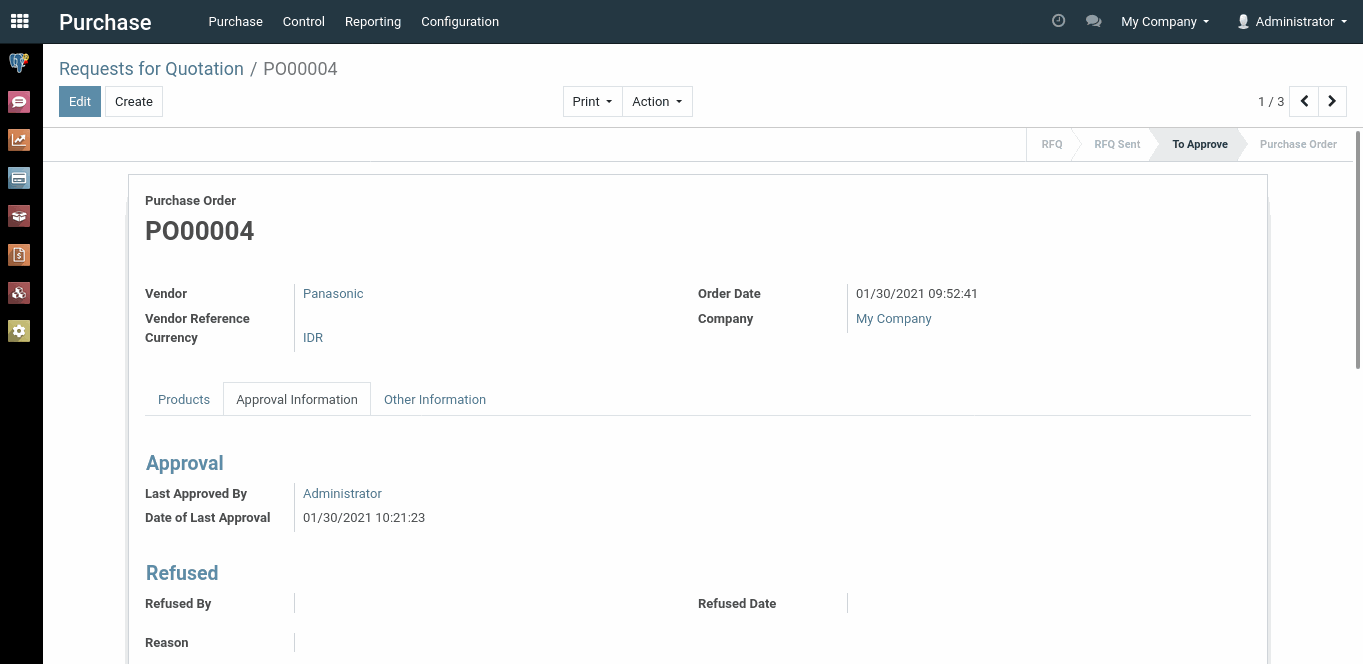Go to the next record arrow
This screenshot has width=1363, height=664.
(x=1332, y=101)
